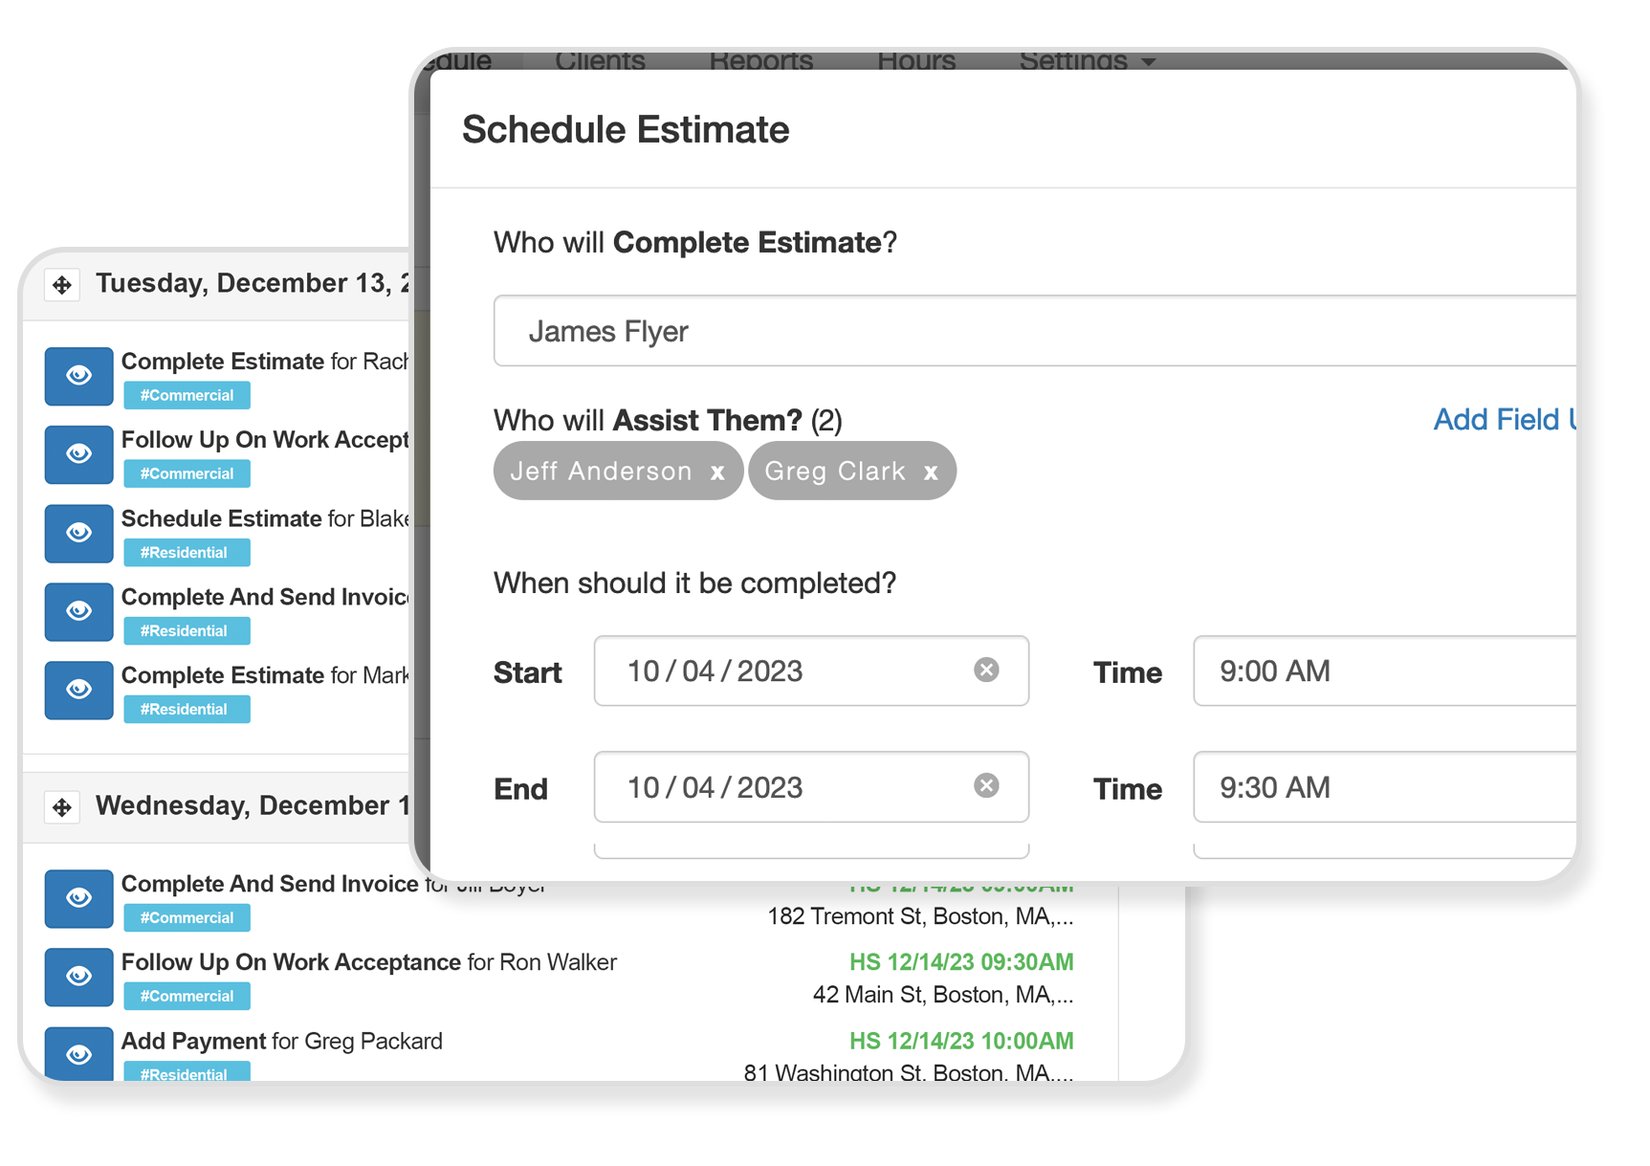Select the Reports menu item
This screenshot has width=1650, height=1166.
[x=761, y=60]
